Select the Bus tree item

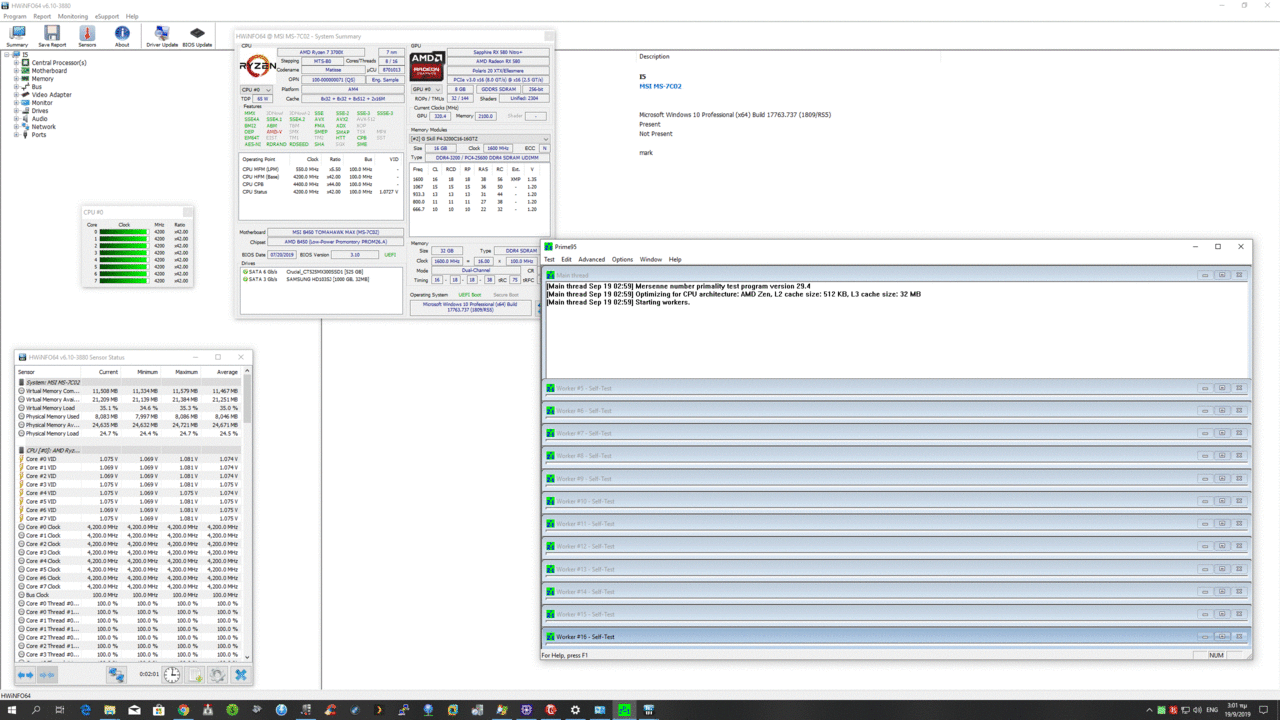point(37,87)
